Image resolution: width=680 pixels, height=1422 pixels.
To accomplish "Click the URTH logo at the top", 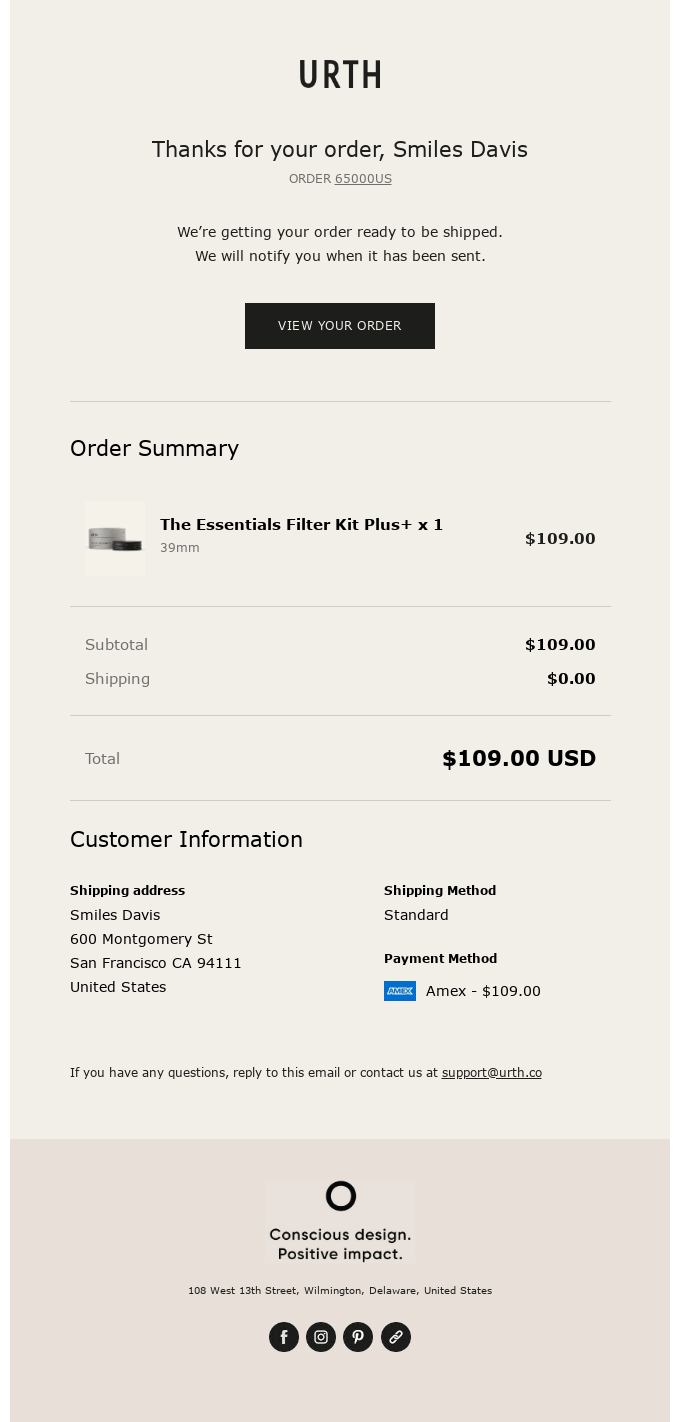I will click(340, 75).
